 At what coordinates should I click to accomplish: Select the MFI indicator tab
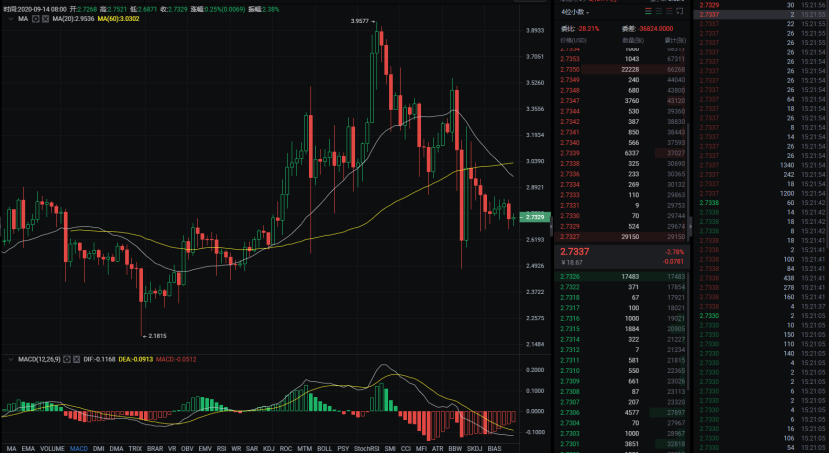click(x=421, y=449)
